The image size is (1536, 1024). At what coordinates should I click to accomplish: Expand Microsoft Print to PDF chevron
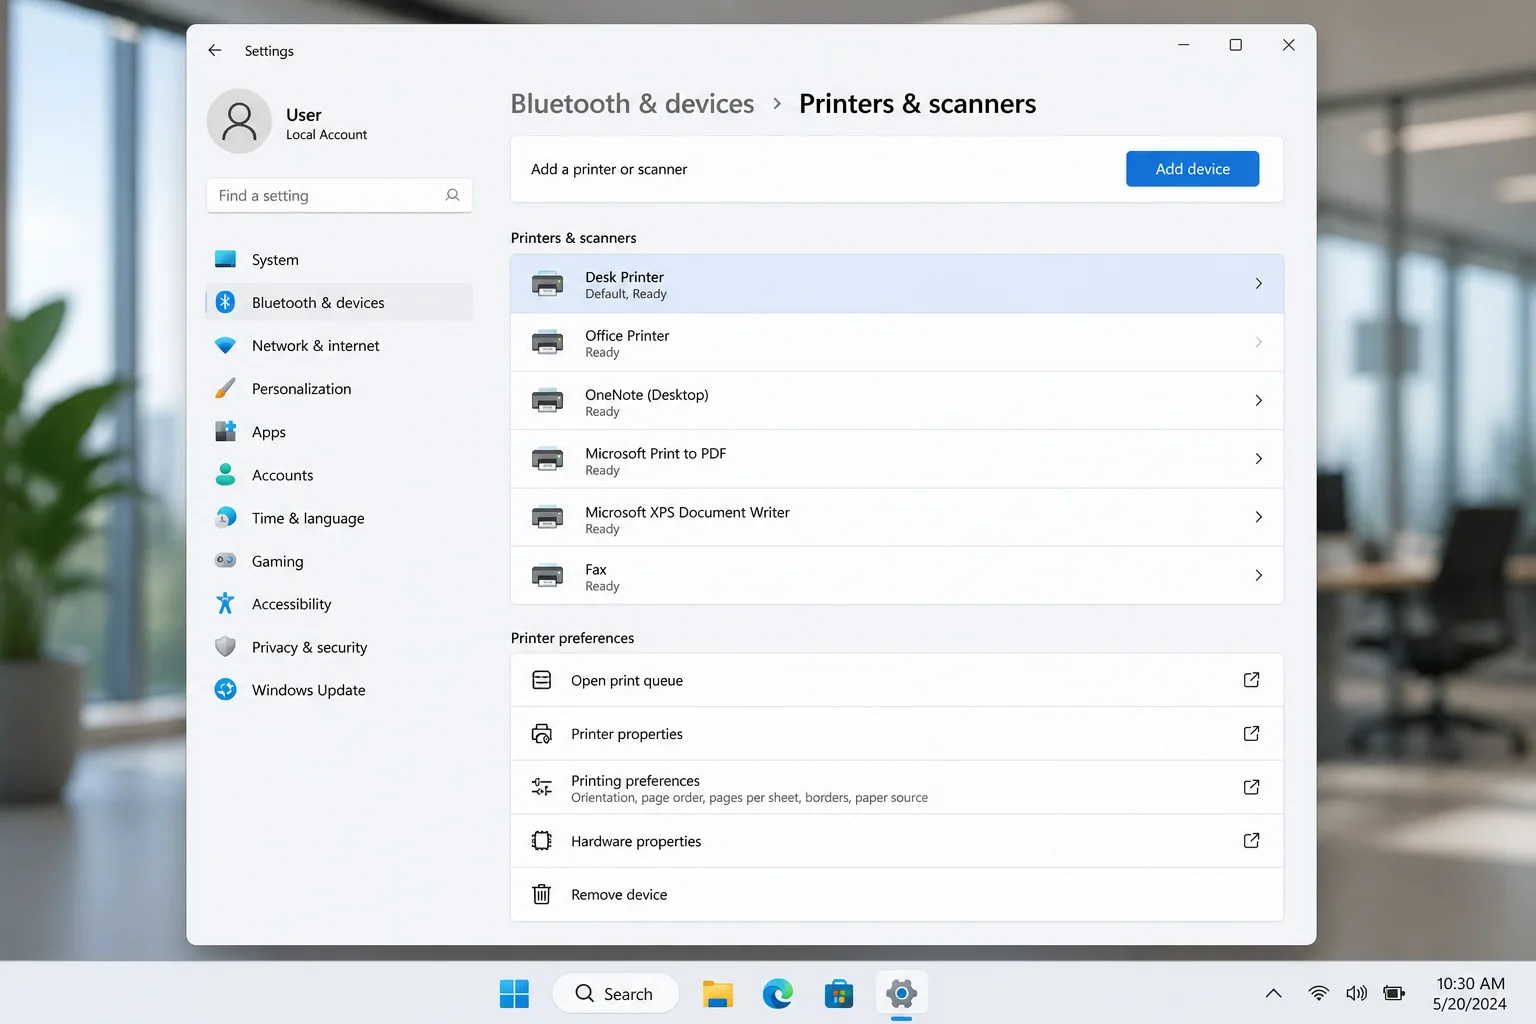[x=1258, y=459]
